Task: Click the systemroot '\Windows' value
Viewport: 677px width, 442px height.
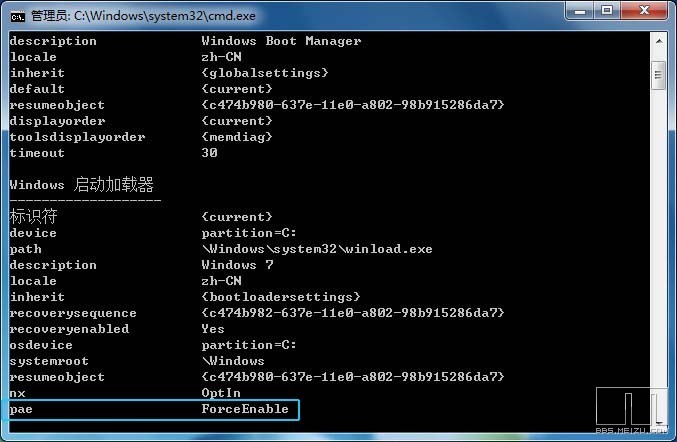Action: [x=233, y=361]
